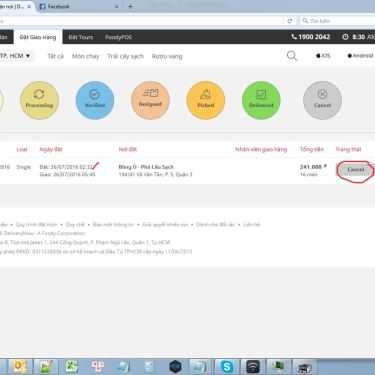Expand the TP. HCM city dropdown
The image size is (375, 375).
pos(15,56)
